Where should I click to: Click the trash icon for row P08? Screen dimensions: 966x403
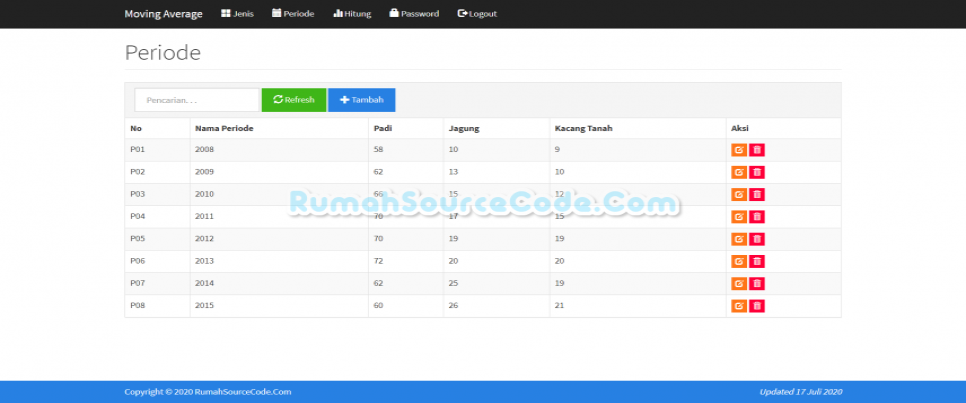(x=757, y=306)
